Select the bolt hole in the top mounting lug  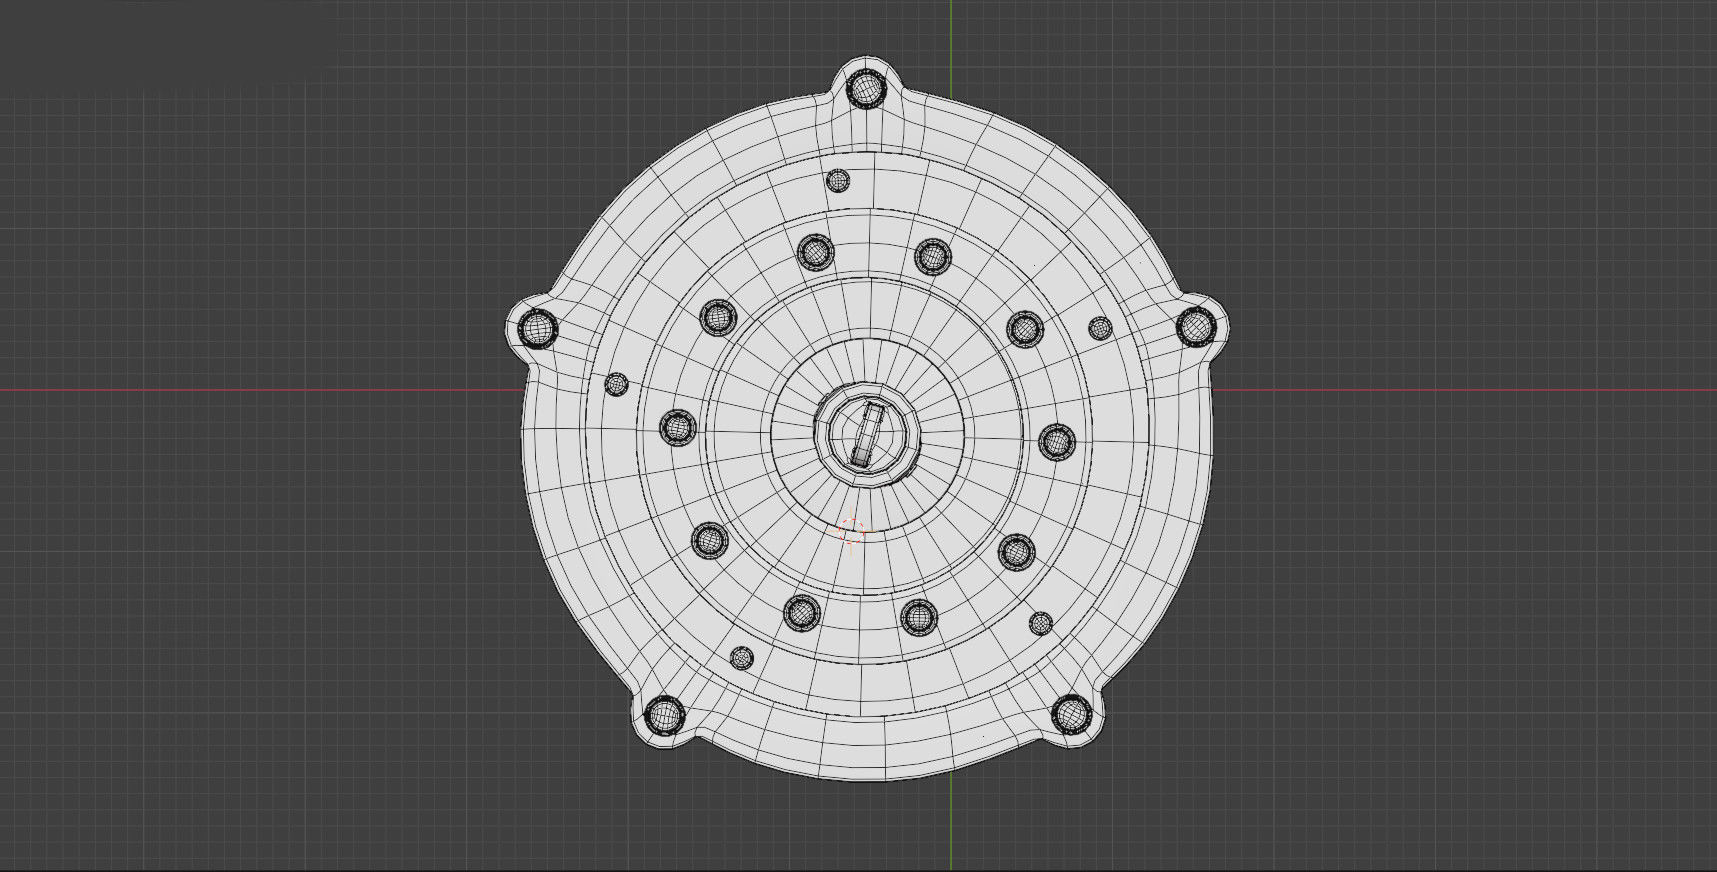[865, 89]
